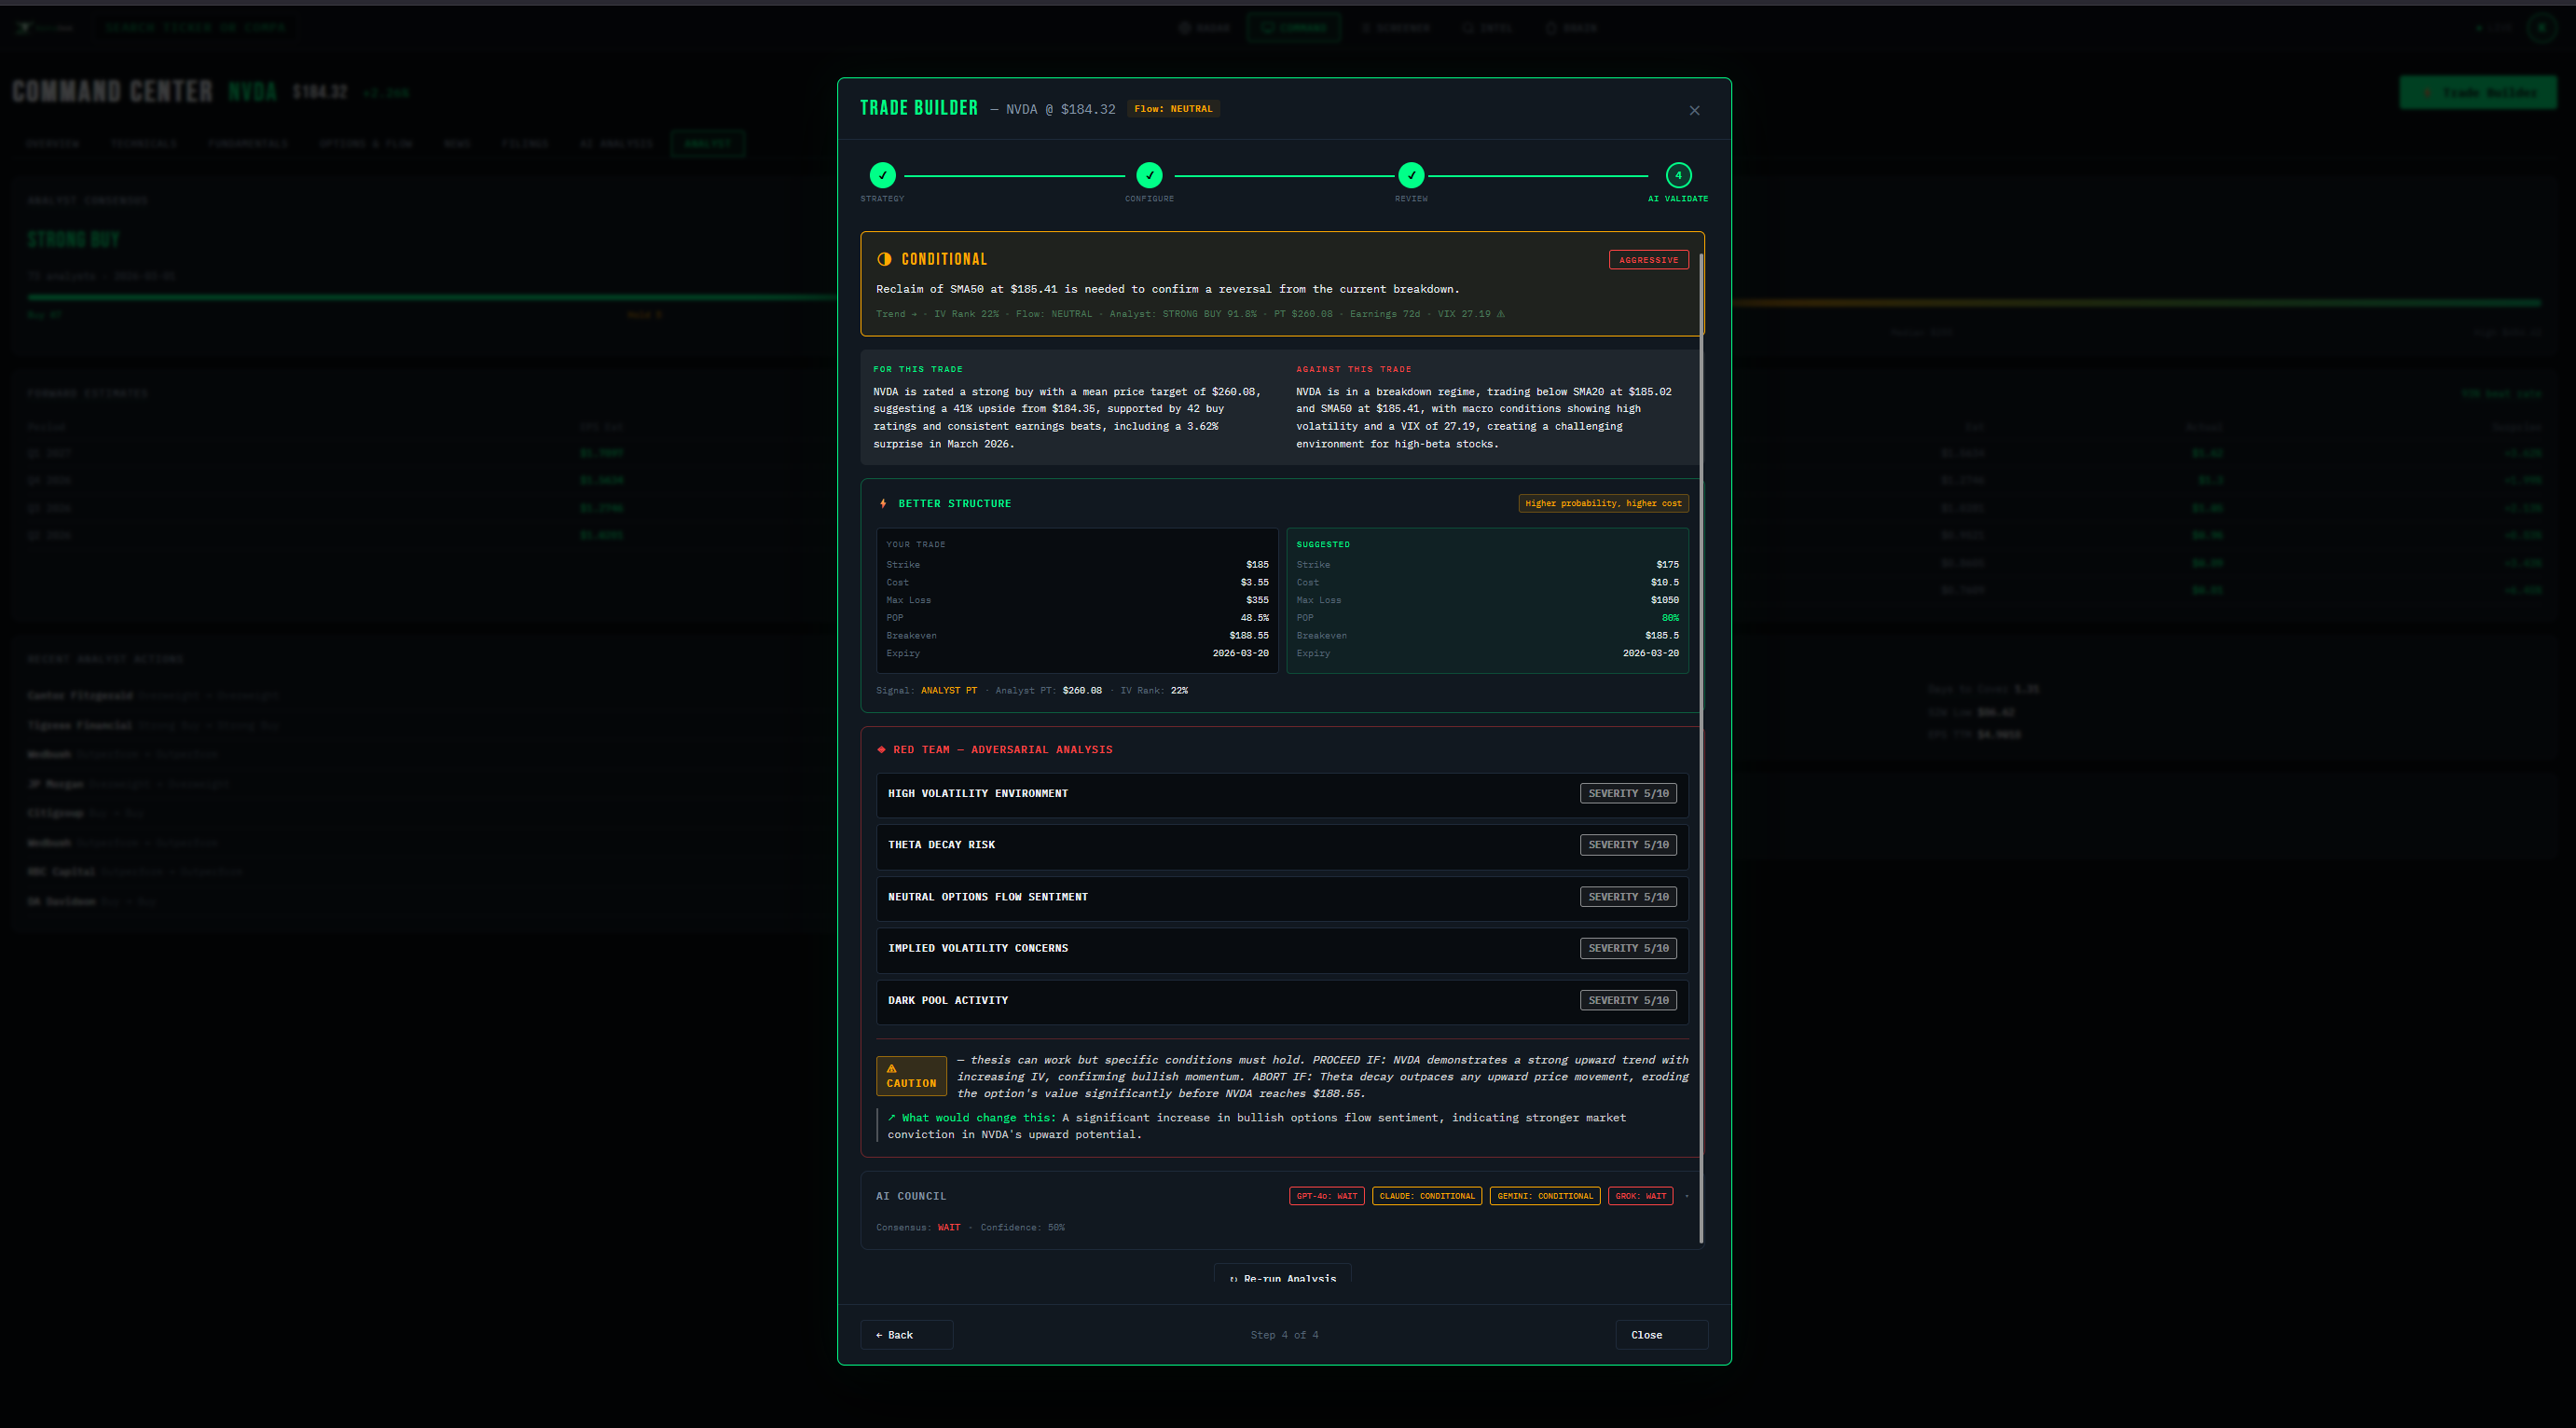Open the ANALYST tab under Command Center
Screen dimensions: 2576x1428
707,143
